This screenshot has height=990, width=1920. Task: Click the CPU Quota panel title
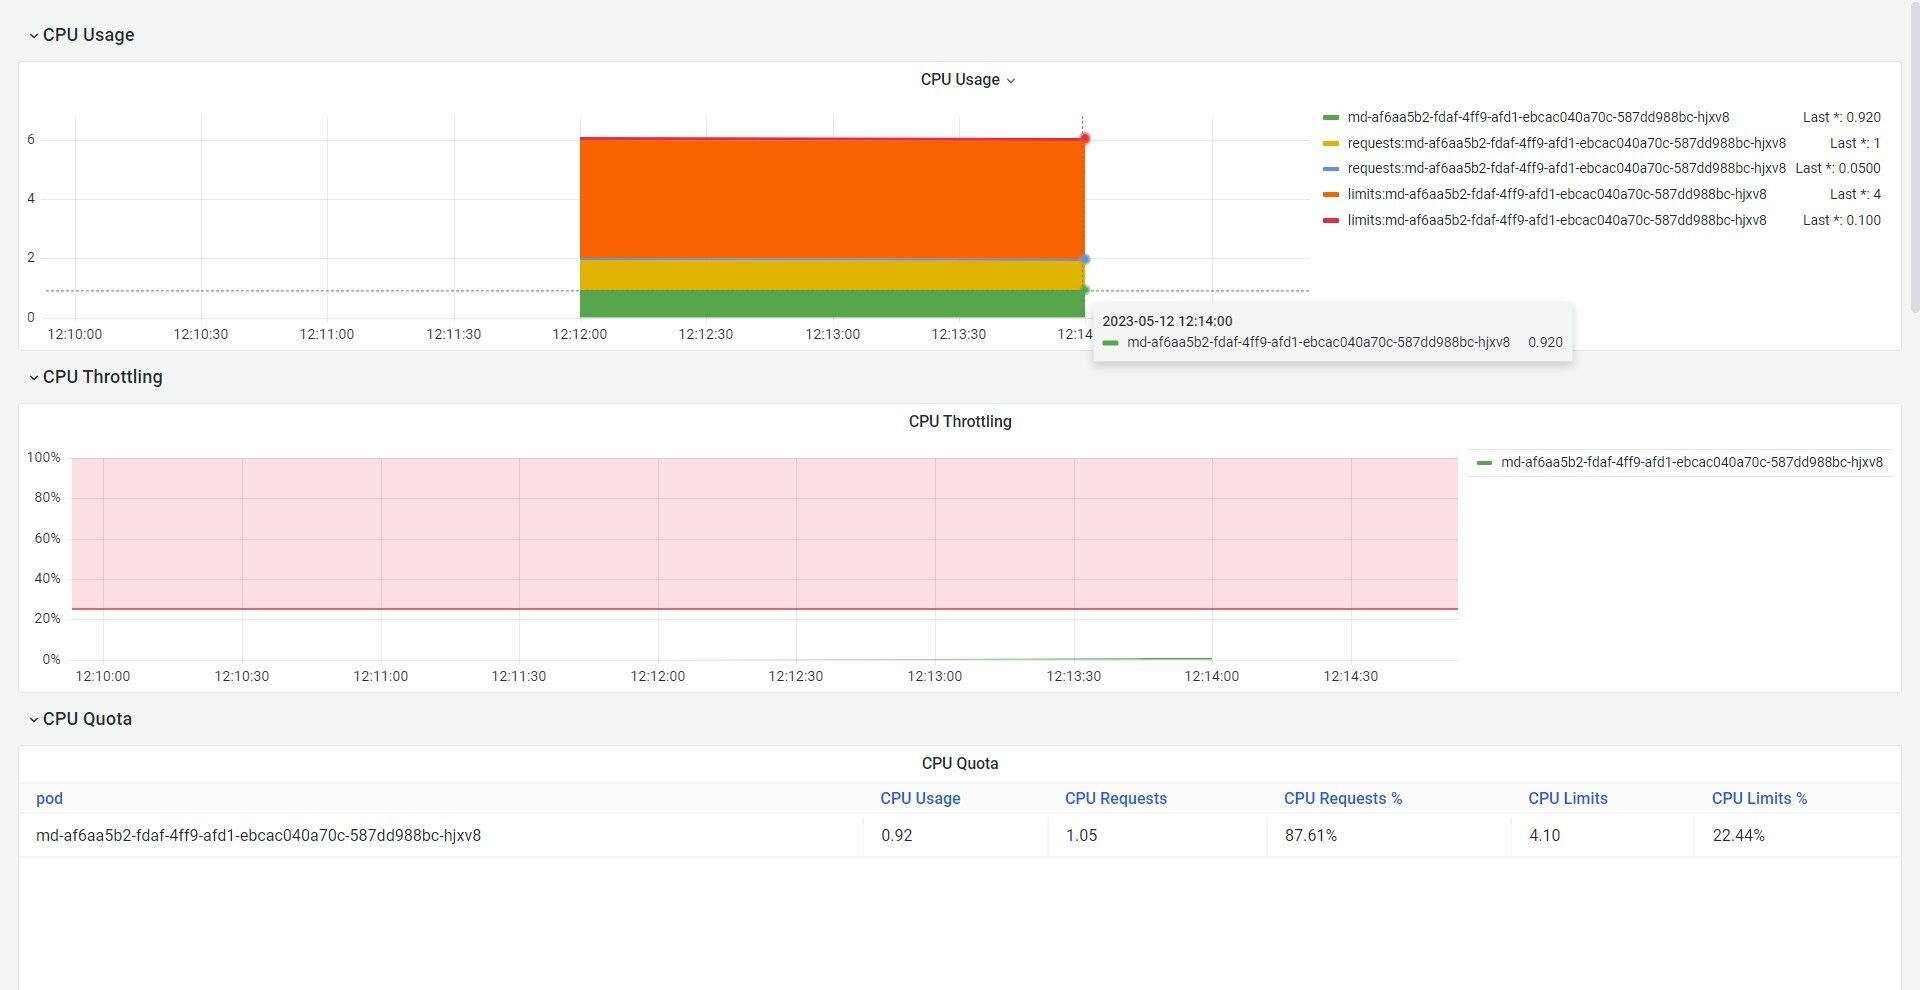tap(960, 764)
